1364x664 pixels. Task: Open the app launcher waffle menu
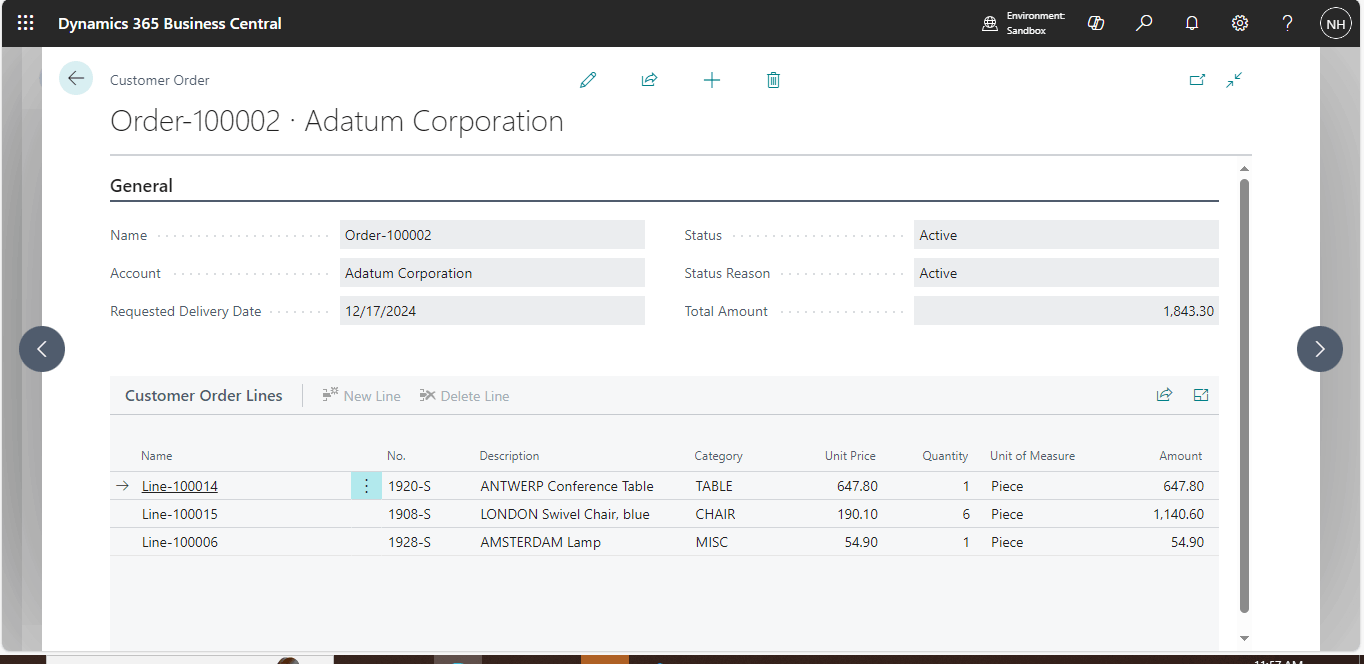coord(25,23)
